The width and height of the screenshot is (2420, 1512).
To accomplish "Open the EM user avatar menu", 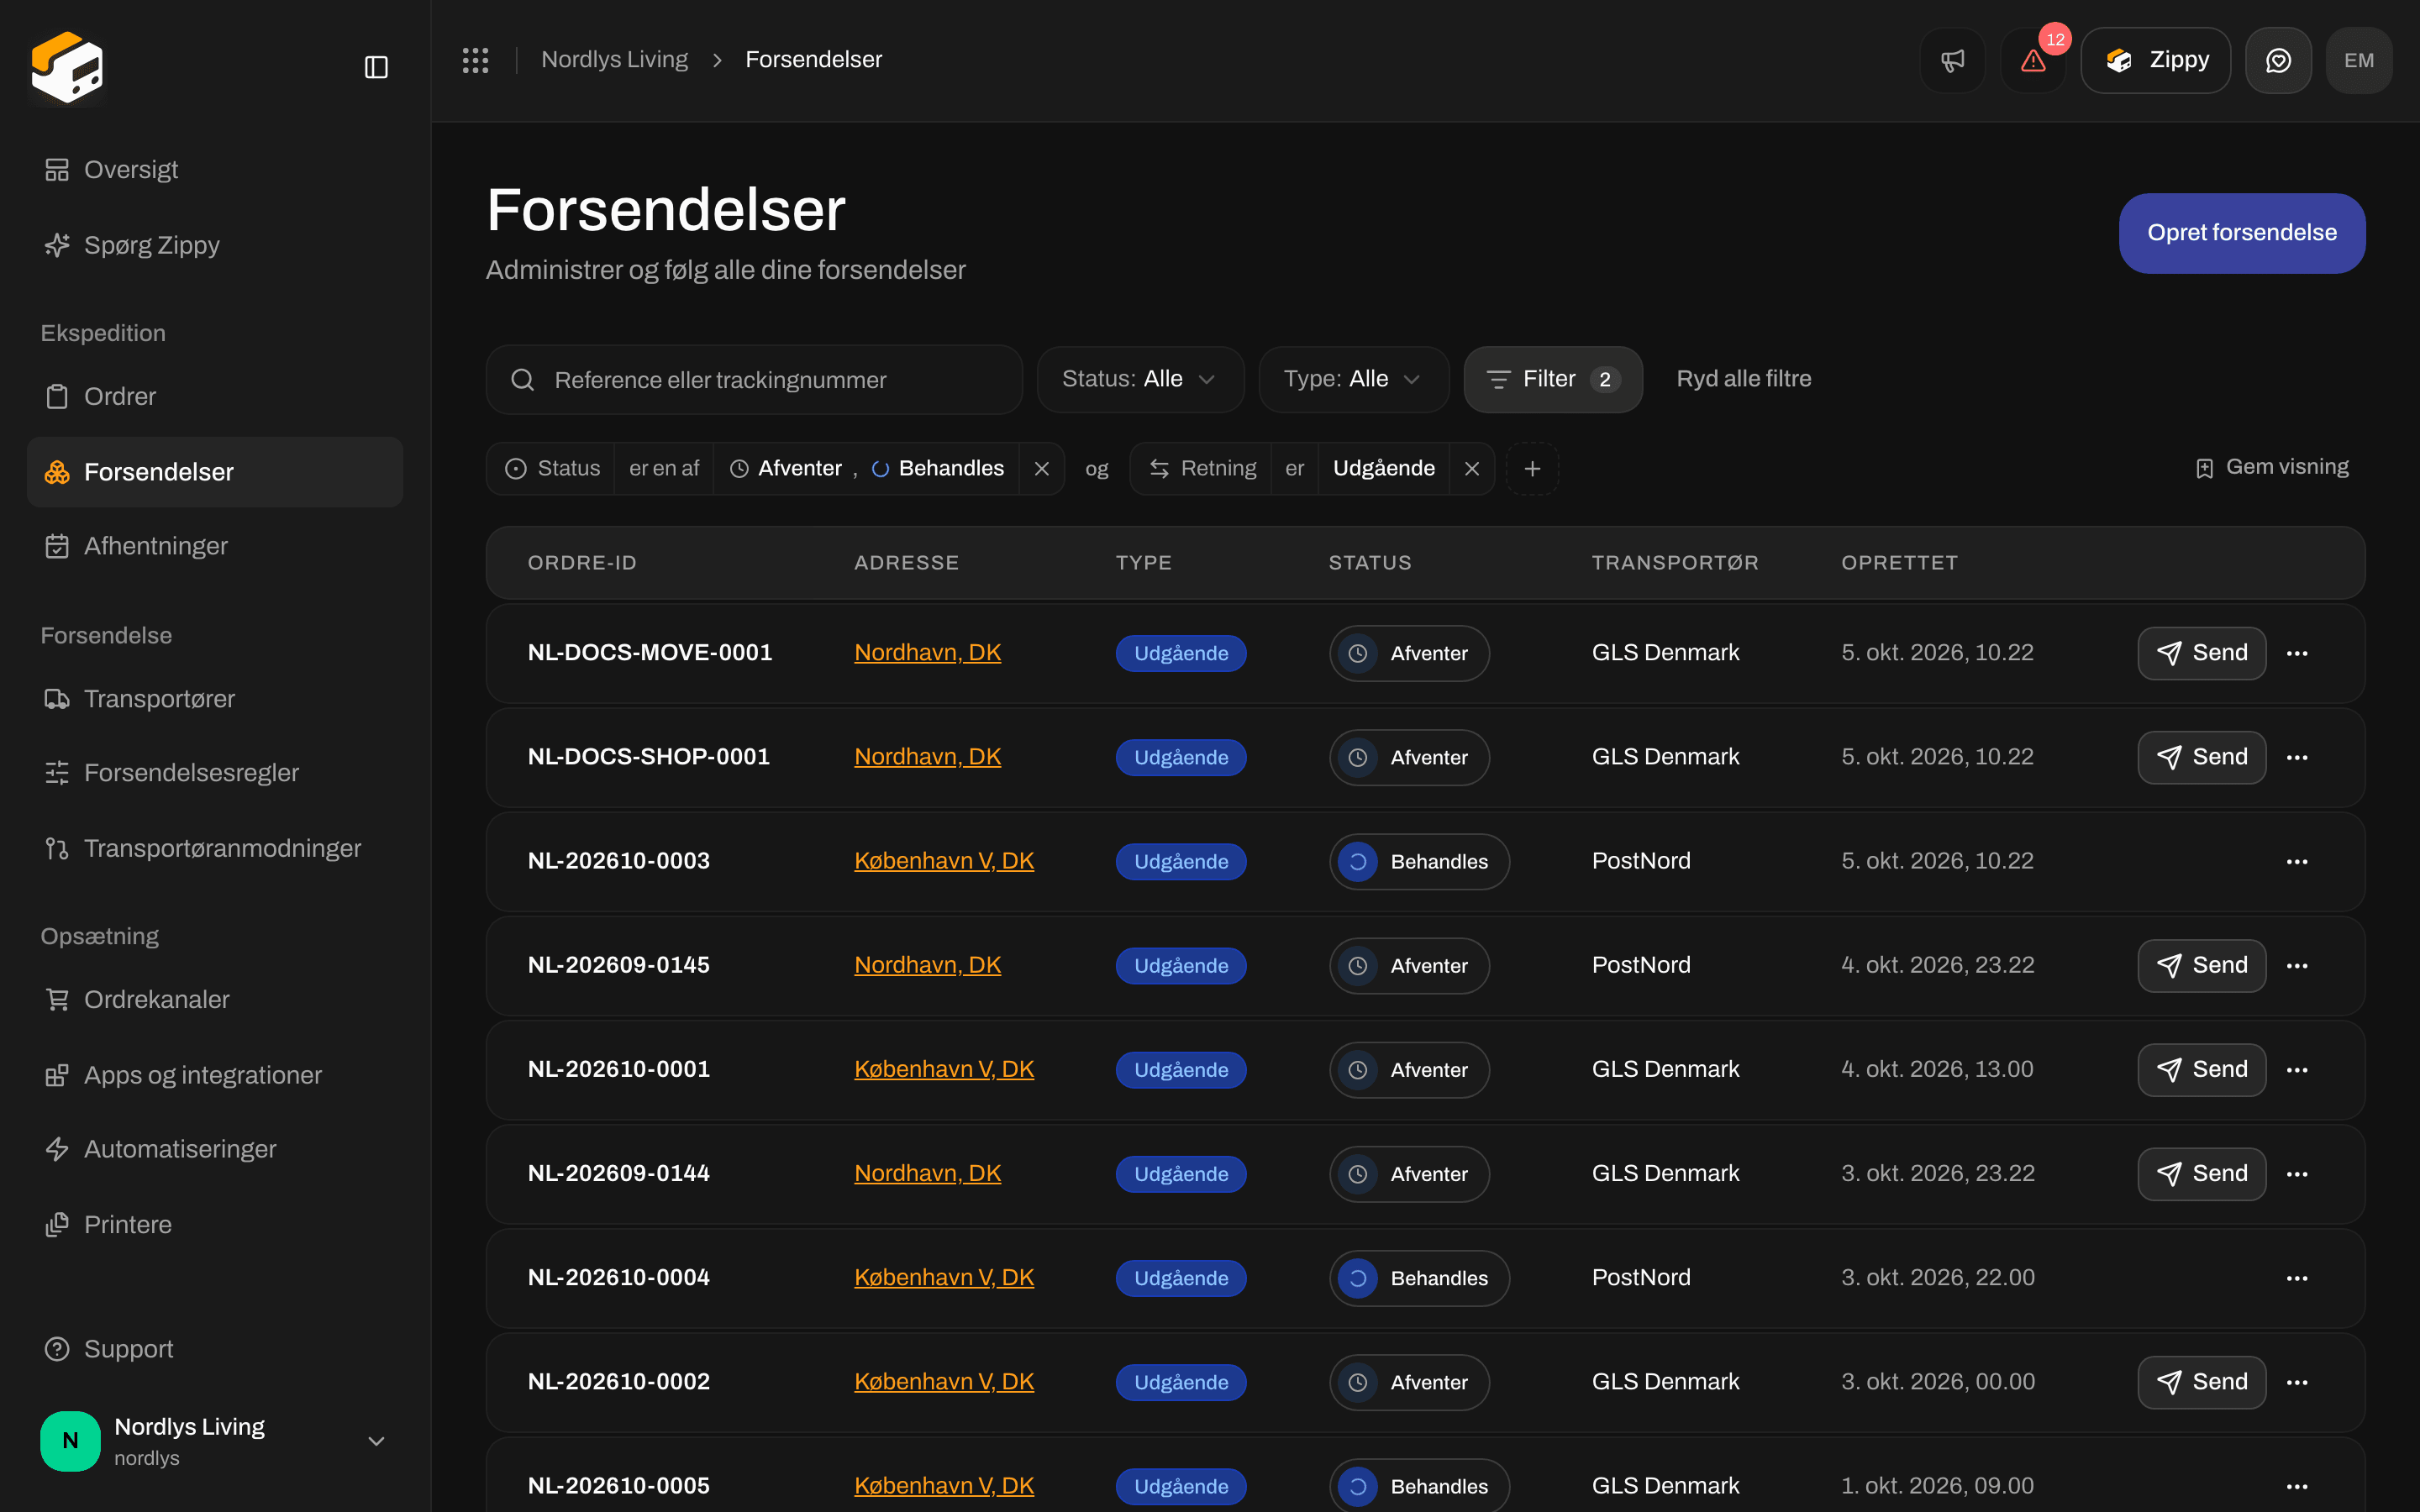I will click(x=2359, y=60).
